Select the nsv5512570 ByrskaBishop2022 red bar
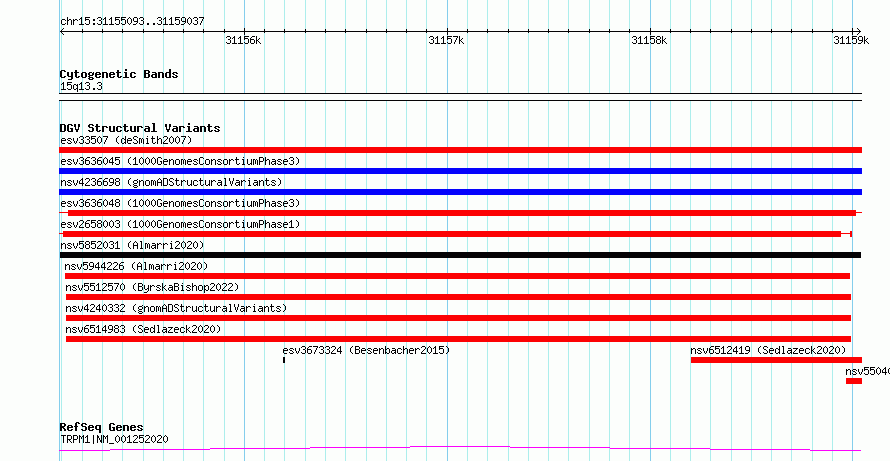Image resolution: width=890 pixels, height=461 pixels. coord(458,297)
